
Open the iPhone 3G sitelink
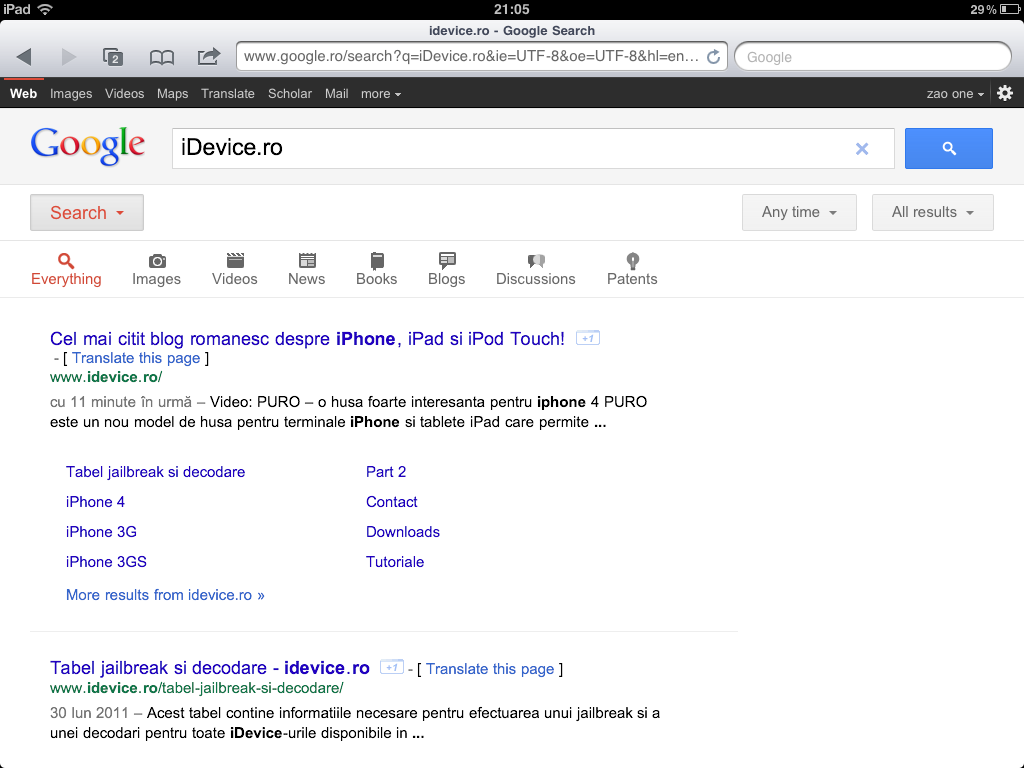[101, 532]
